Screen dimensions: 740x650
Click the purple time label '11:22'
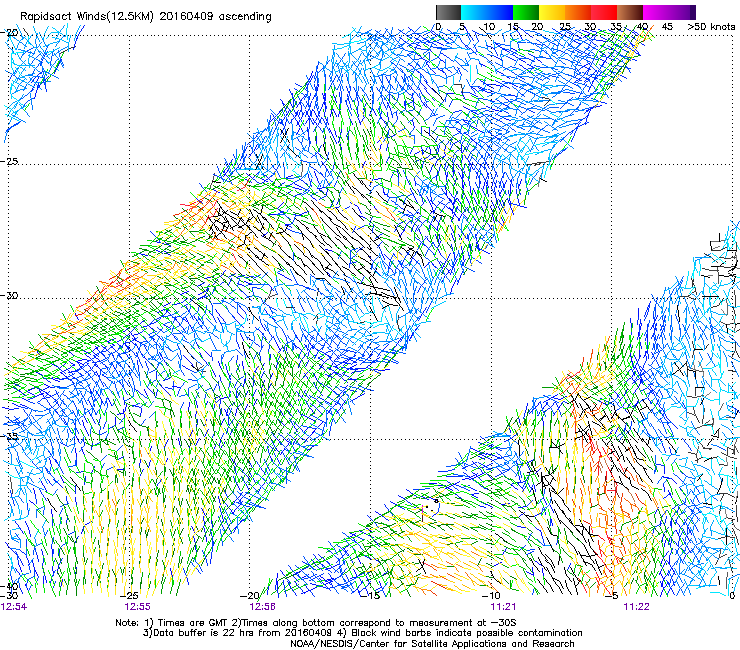click(636, 607)
